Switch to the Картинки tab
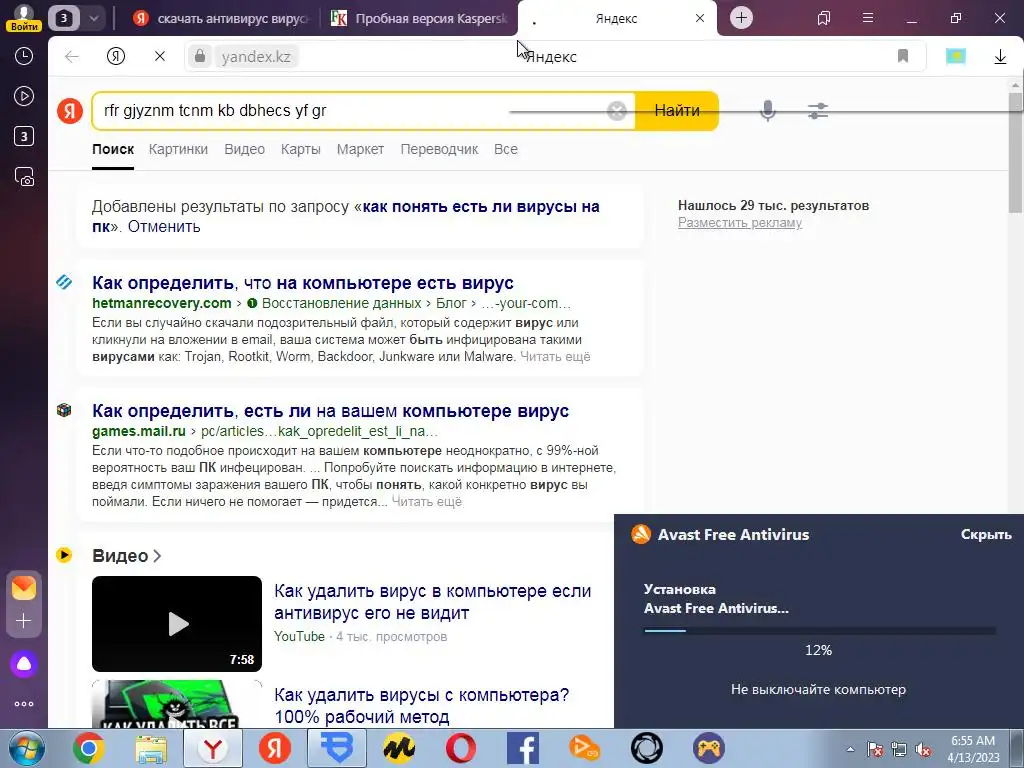Screen dimensions: 1024x768 click(178, 149)
